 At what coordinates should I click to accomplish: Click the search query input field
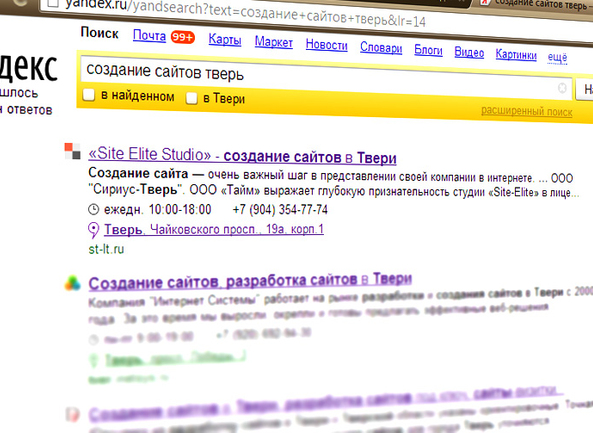pyautogui.click(x=320, y=79)
